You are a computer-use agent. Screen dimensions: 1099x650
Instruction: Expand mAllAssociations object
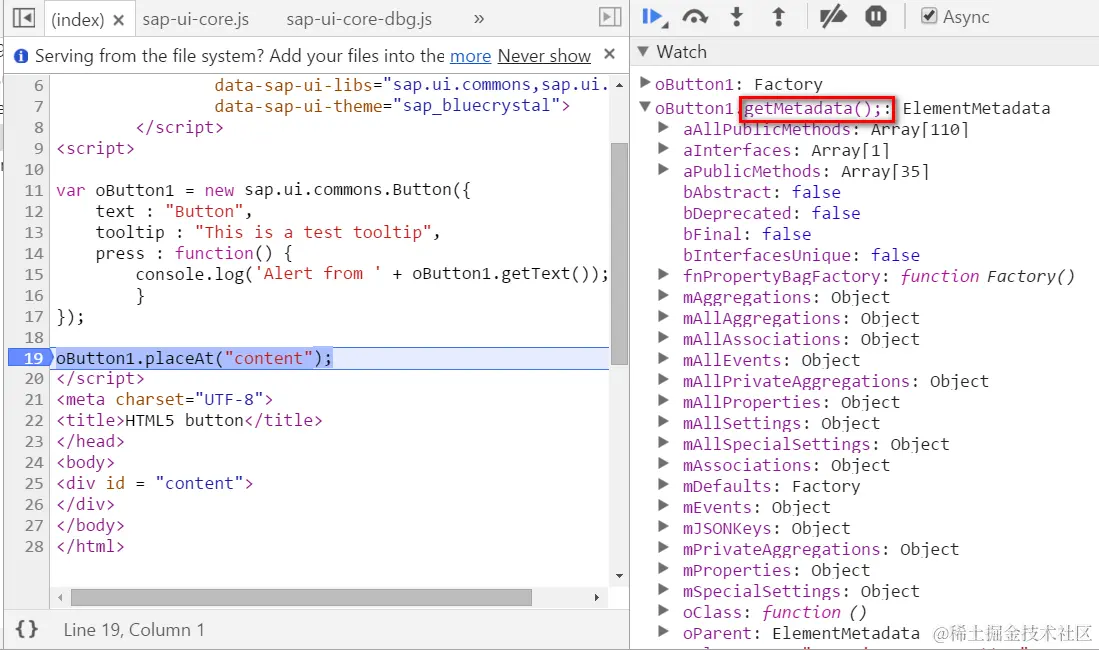[663, 338]
